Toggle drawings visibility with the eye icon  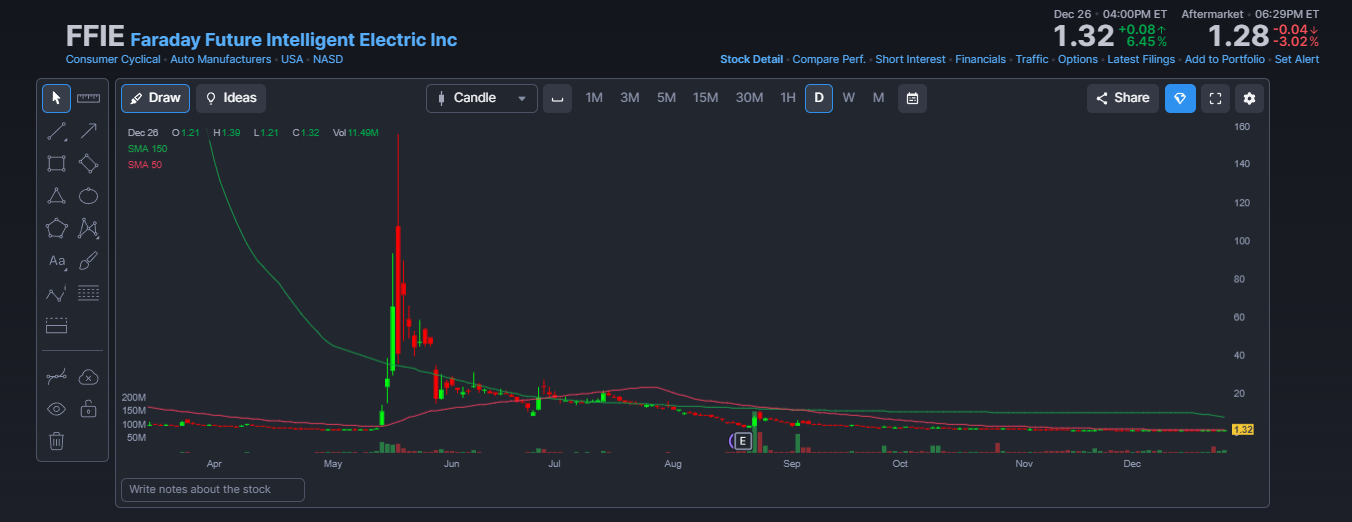[x=57, y=408]
